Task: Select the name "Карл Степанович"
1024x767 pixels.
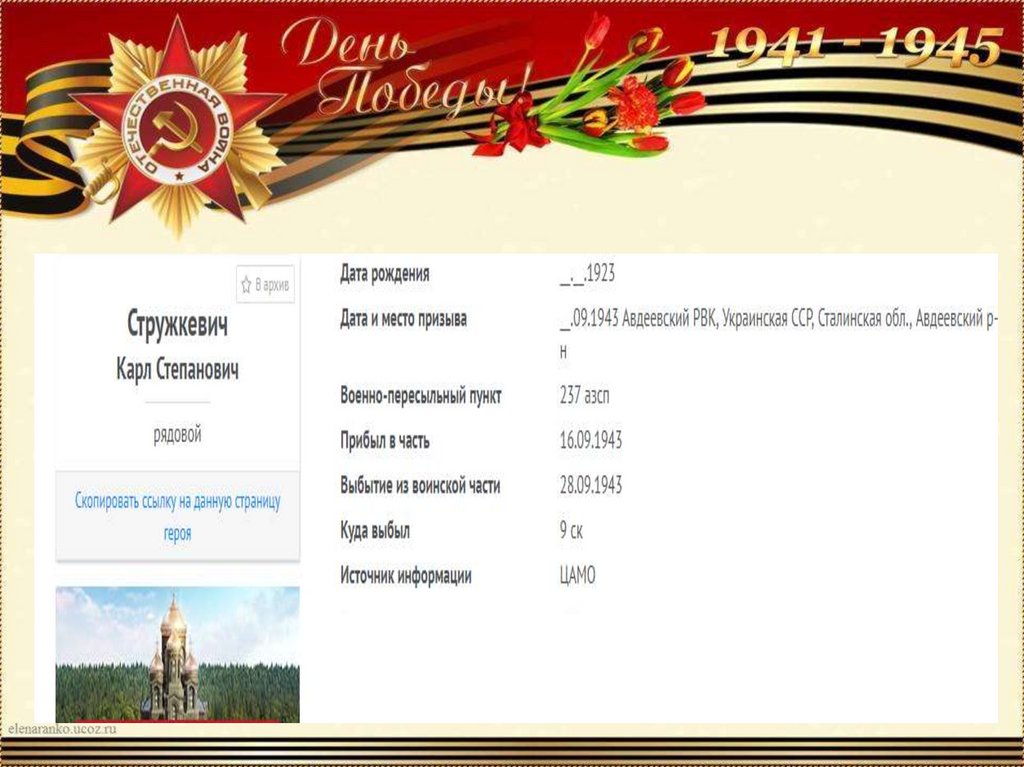Action: [x=178, y=369]
